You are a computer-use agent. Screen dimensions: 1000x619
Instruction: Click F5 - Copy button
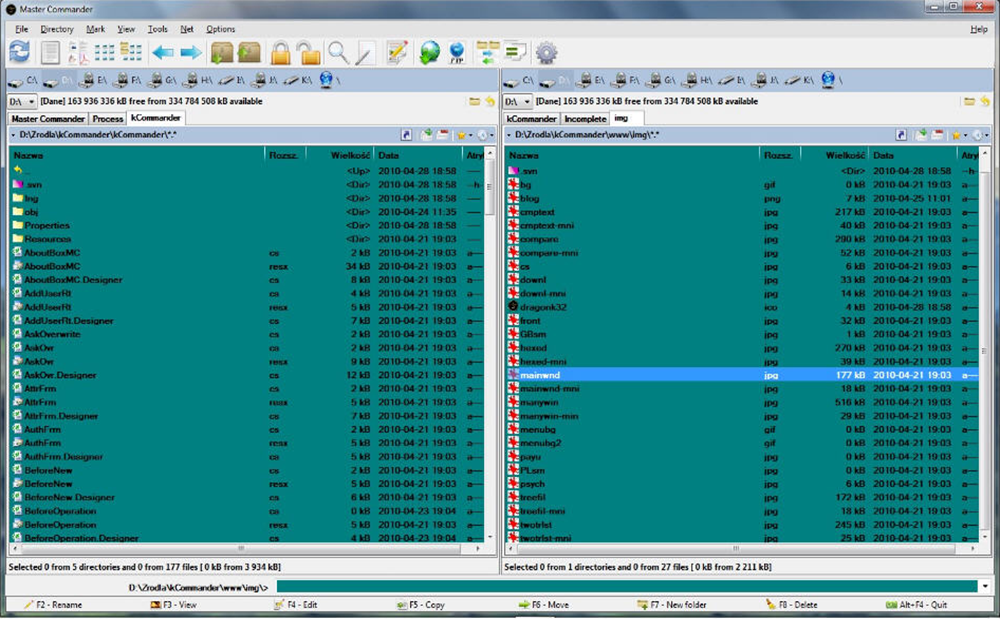tap(420, 604)
